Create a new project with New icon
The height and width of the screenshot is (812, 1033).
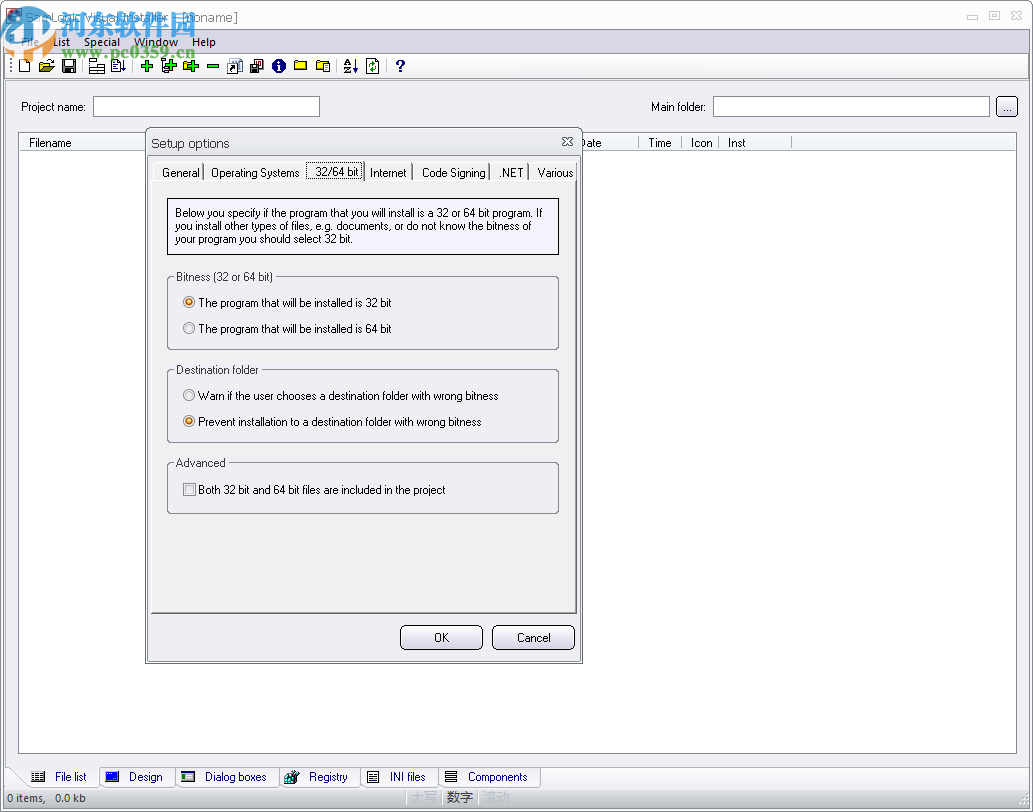pos(24,66)
